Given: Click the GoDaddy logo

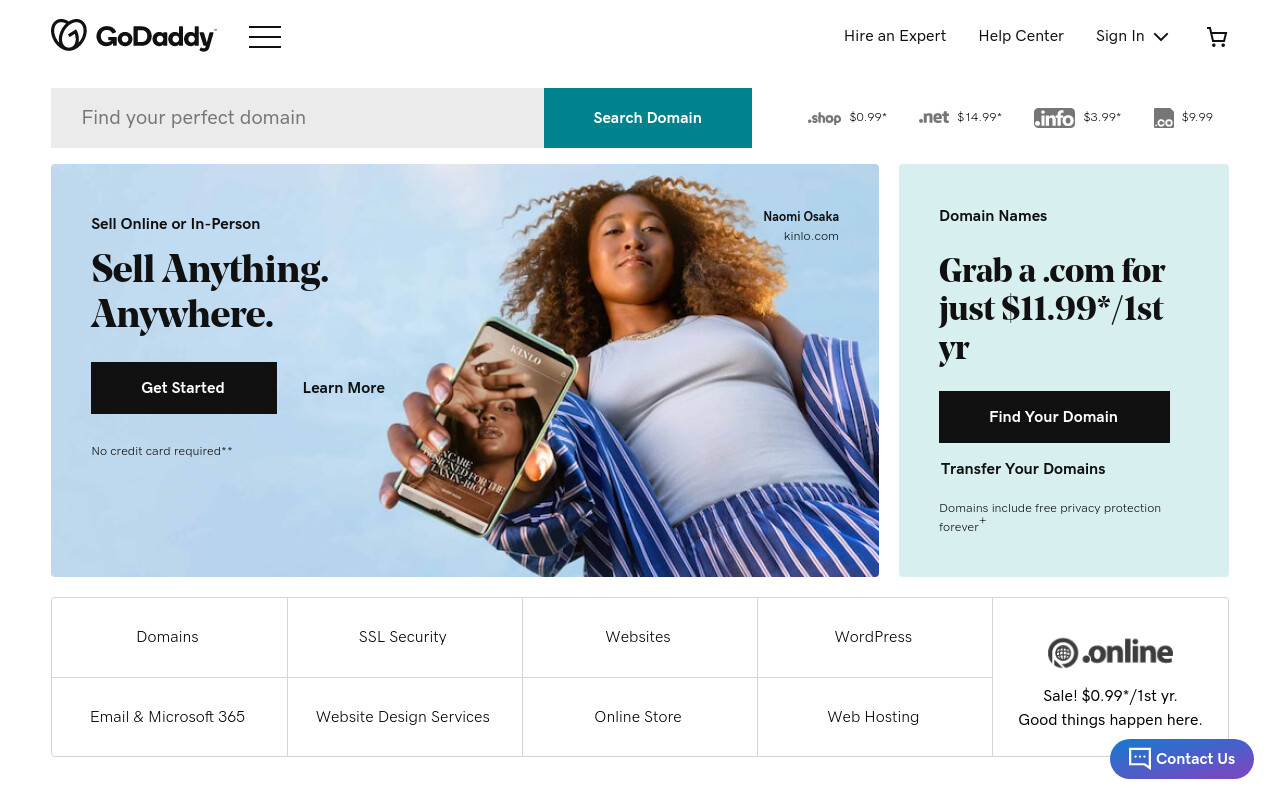Looking at the screenshot, I should tap(134, 36).
